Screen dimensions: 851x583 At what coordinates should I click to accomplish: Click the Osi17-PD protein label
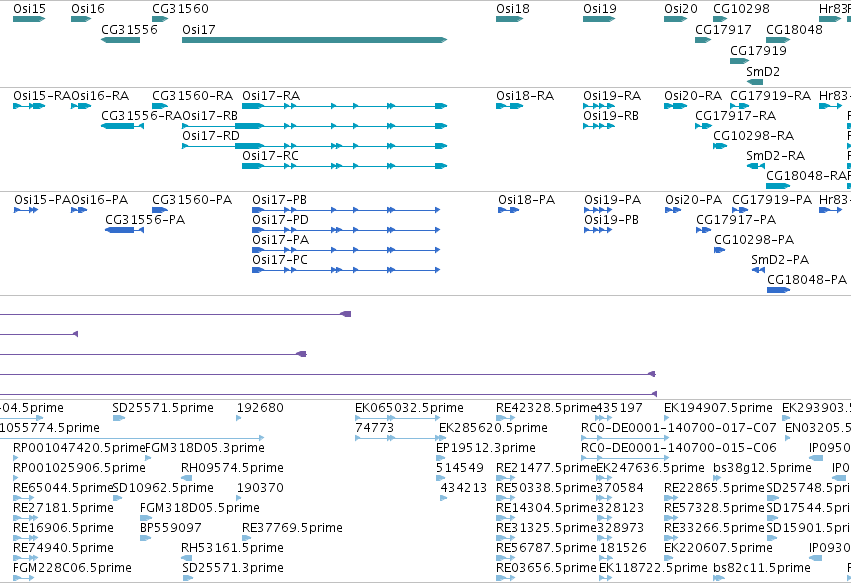click(x=280, y=220)
